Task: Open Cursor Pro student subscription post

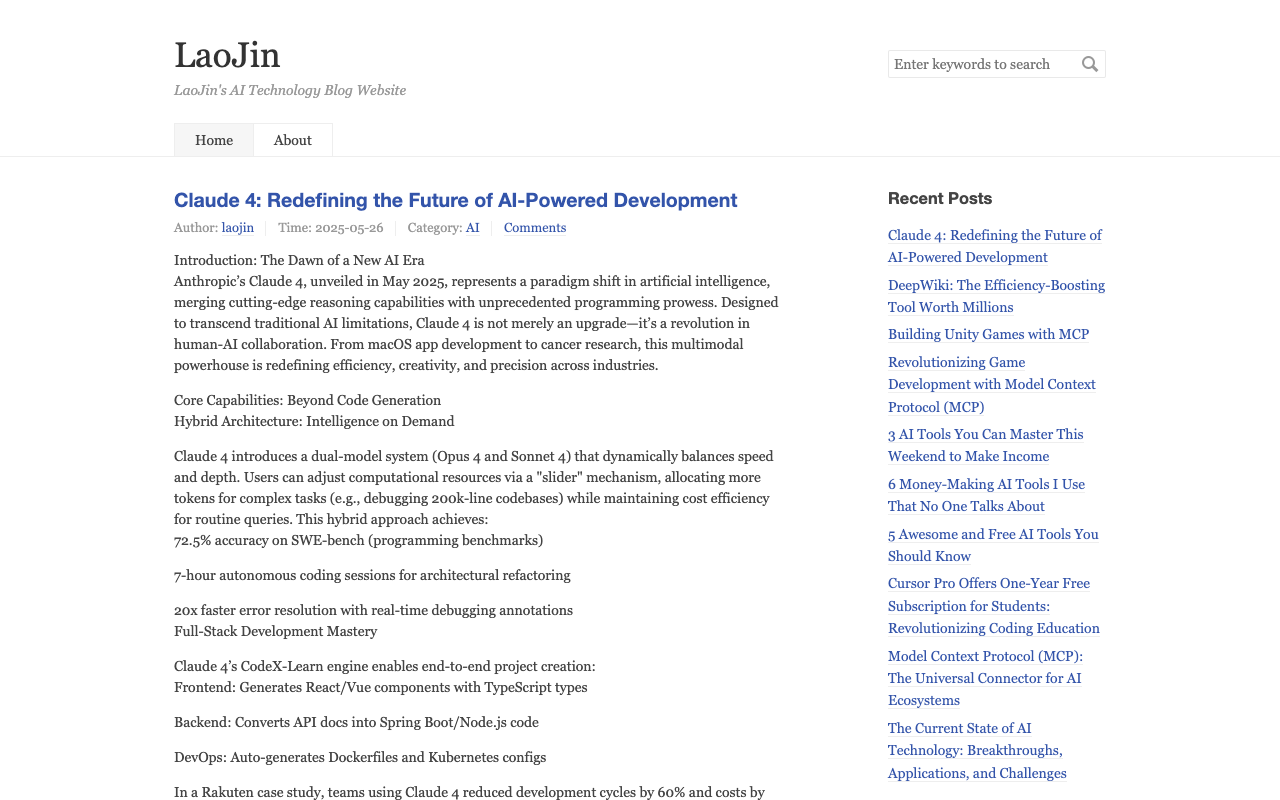Action: [993, 606]
